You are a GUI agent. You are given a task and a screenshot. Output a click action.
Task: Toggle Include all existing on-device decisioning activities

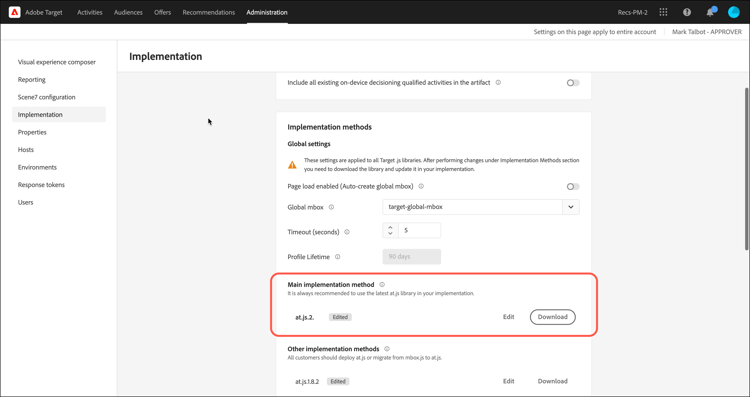point(573,83)
